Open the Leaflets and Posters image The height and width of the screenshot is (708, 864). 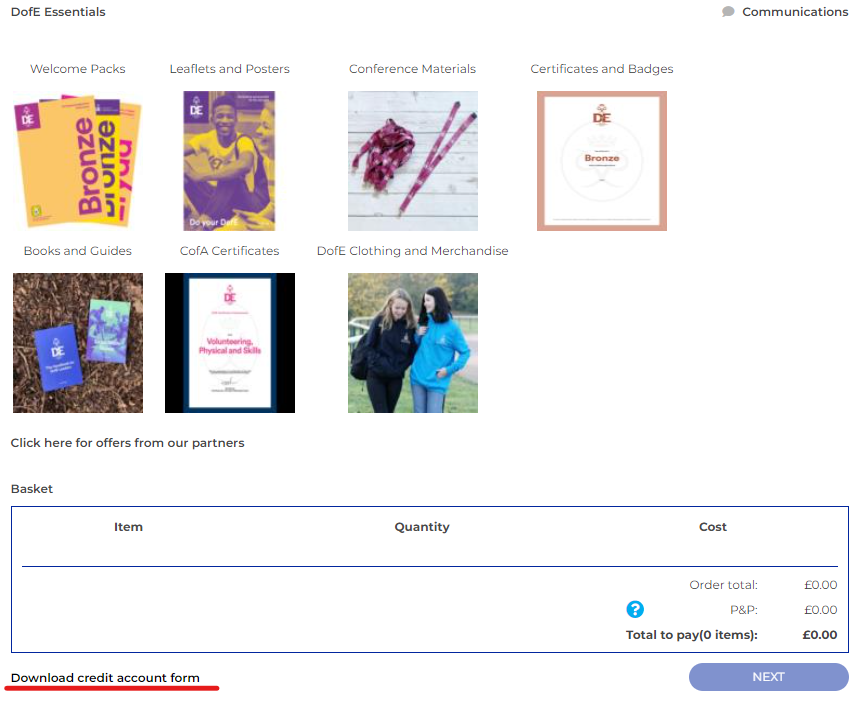click(x=229, y=161)
